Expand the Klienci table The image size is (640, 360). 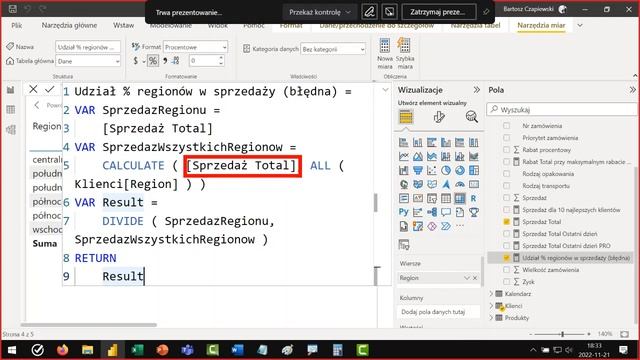[491, 306]
